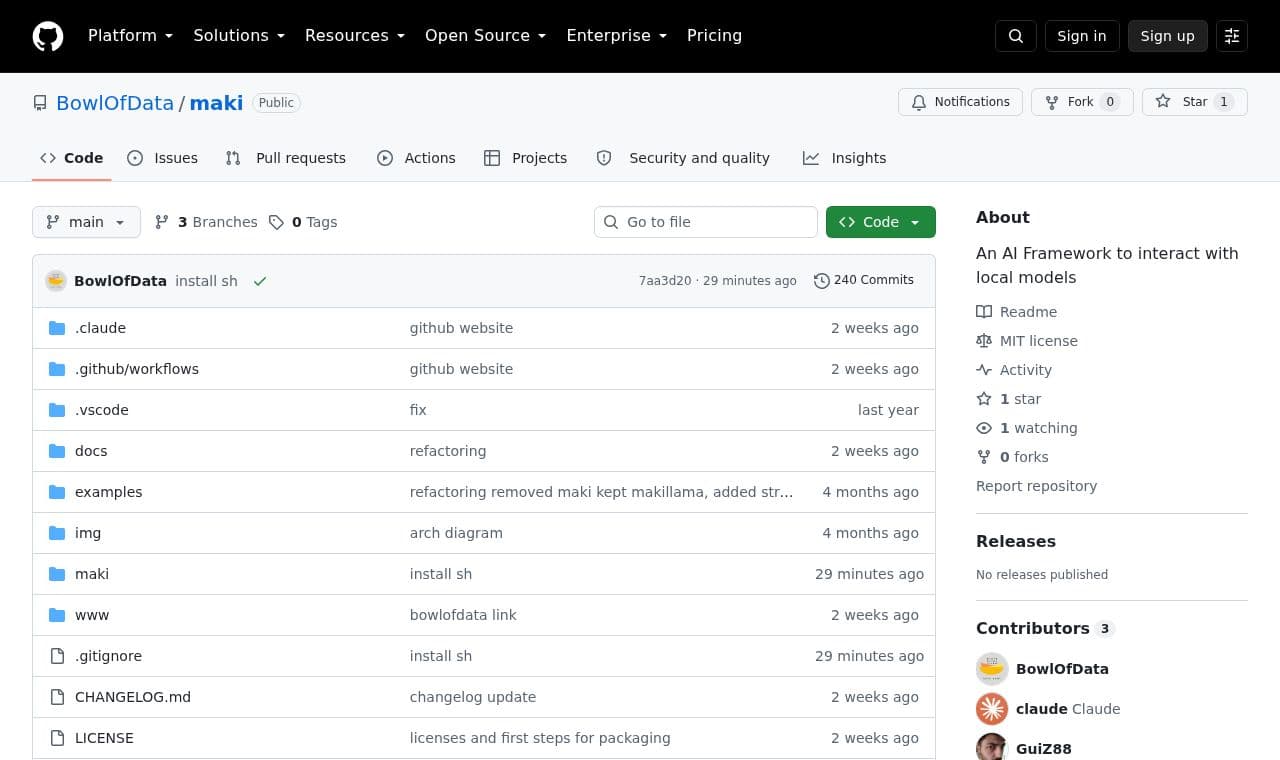
Task: Open the 240 Commits history link
Action: coord(864,280)
